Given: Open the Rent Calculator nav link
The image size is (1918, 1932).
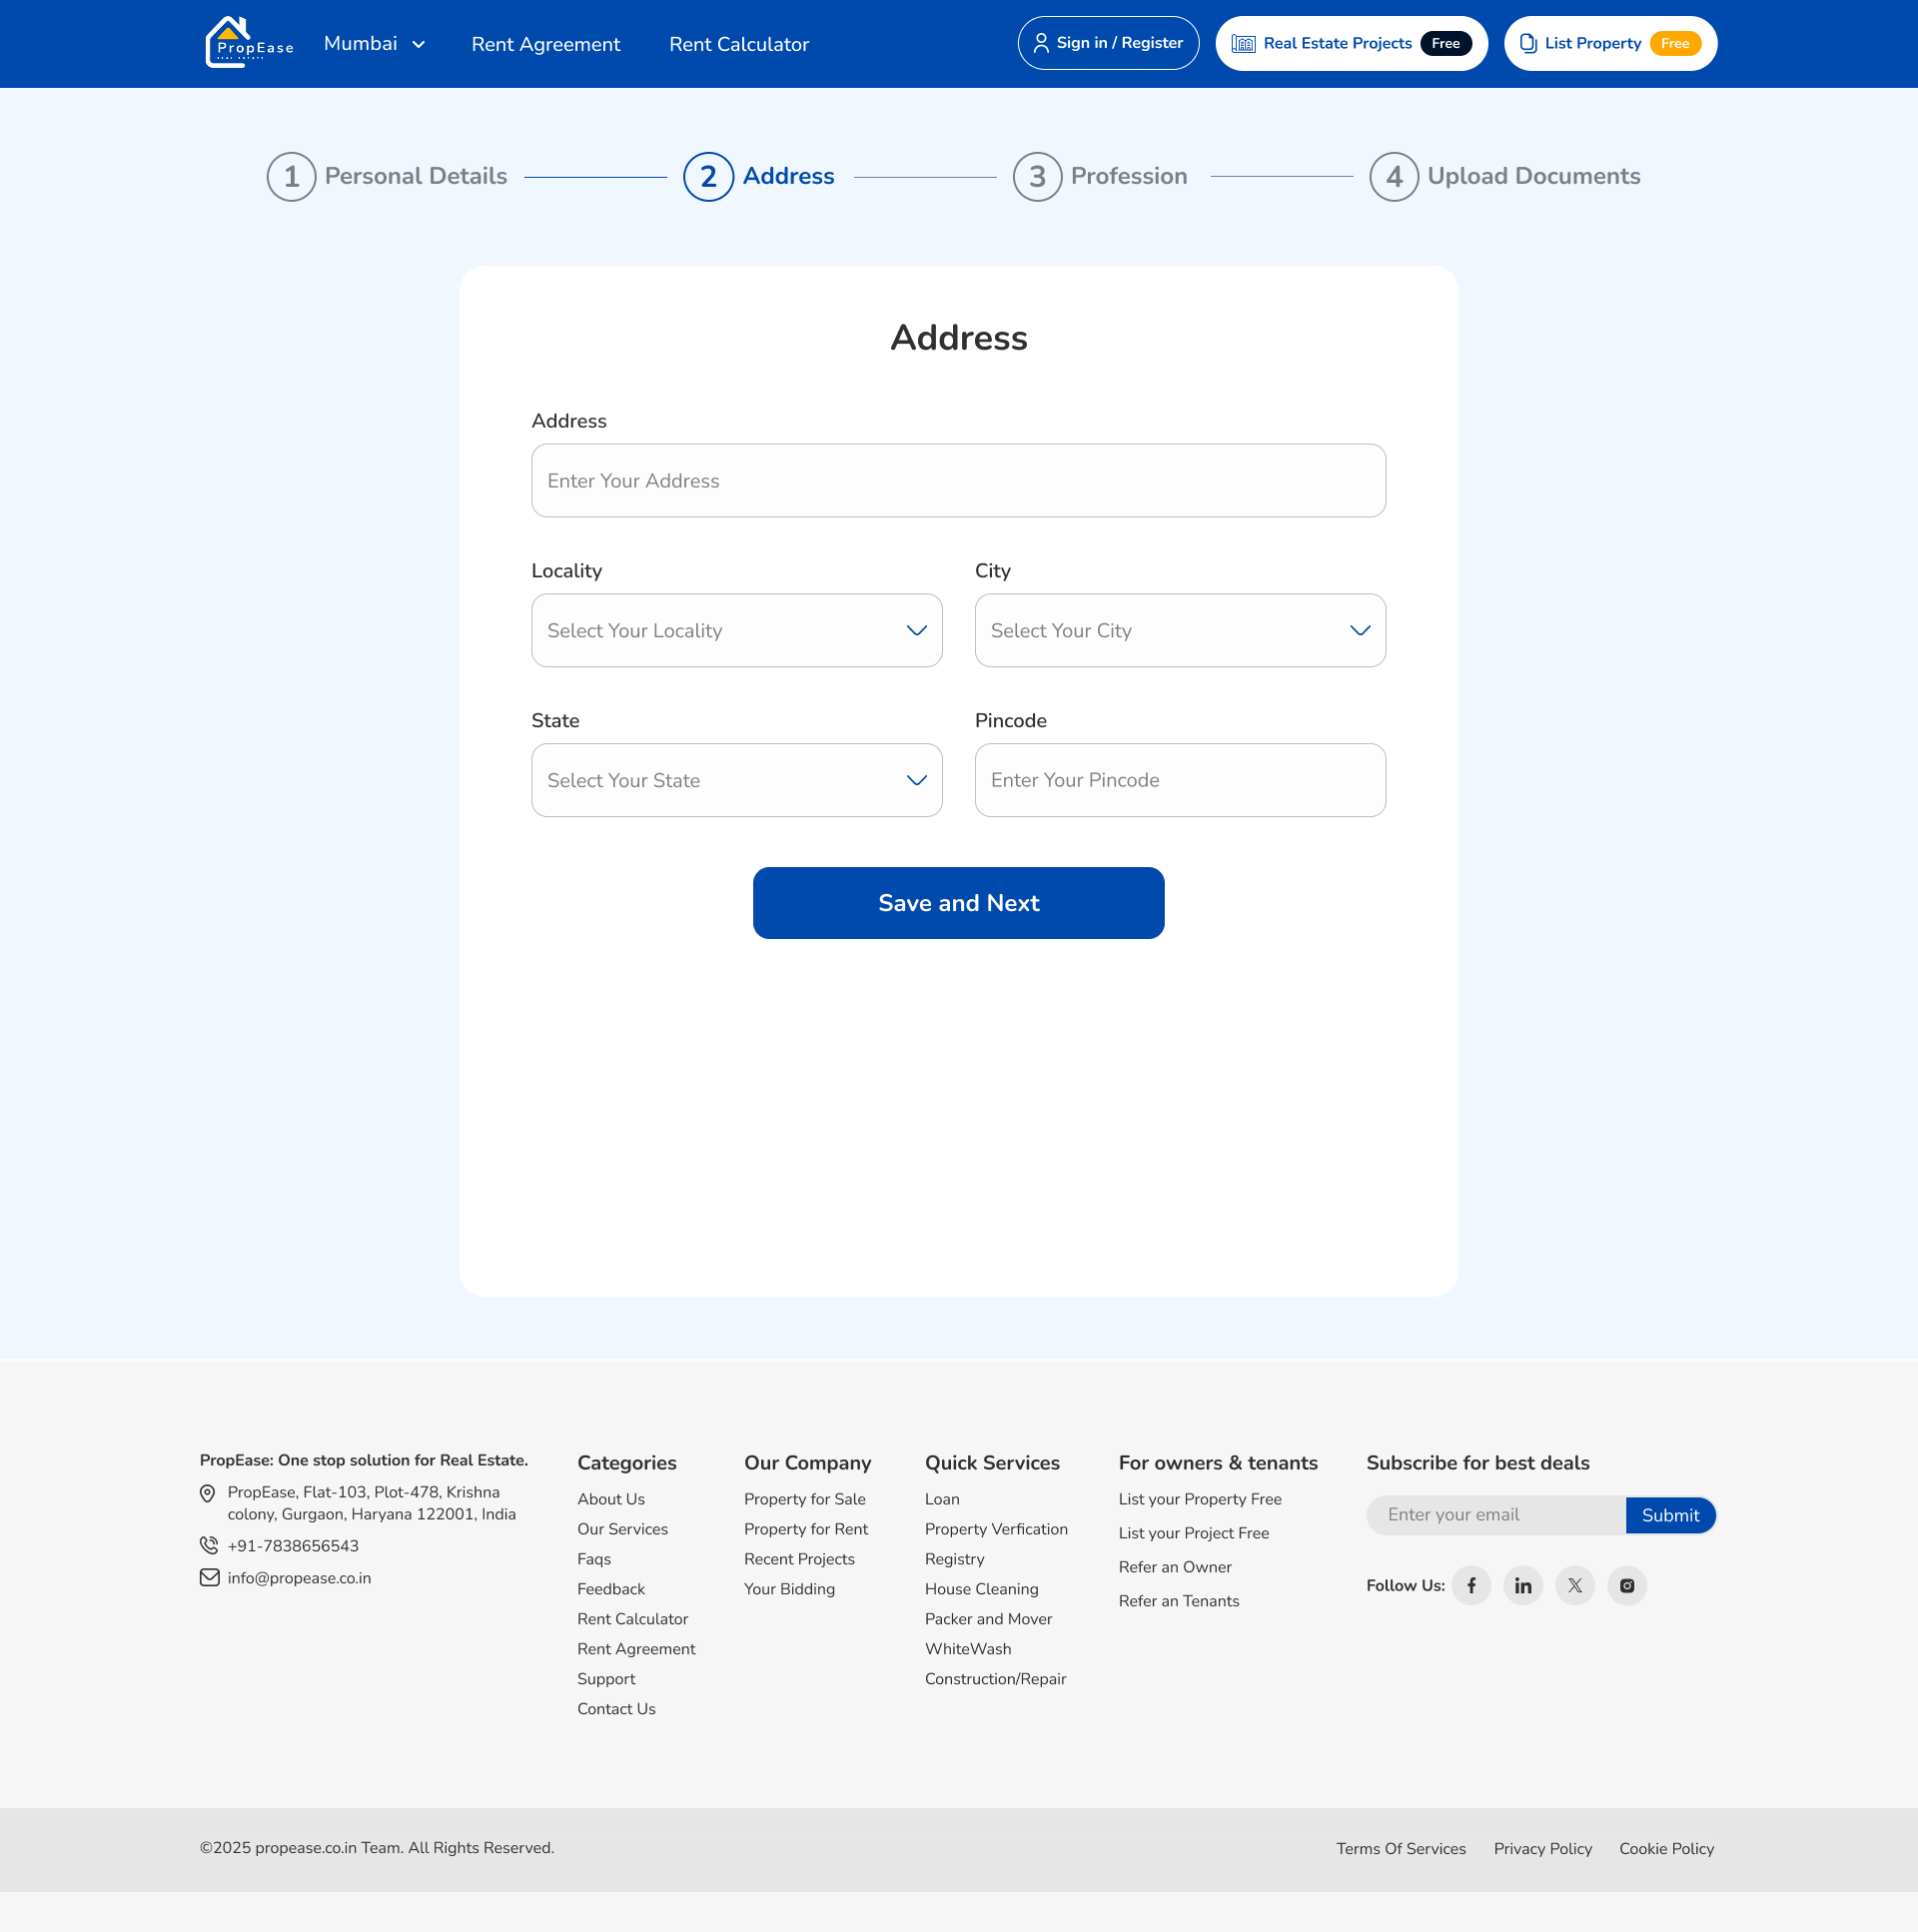Looking at the screenshot, I should pos(739,44).
